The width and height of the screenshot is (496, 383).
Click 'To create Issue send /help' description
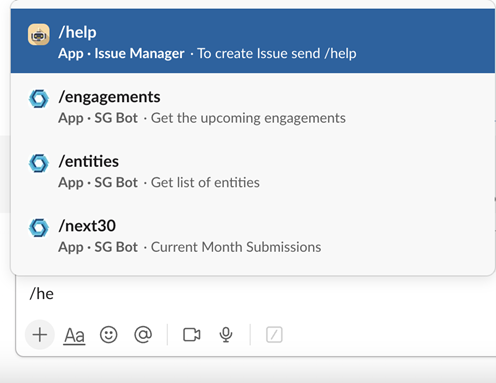pos(277,54)
